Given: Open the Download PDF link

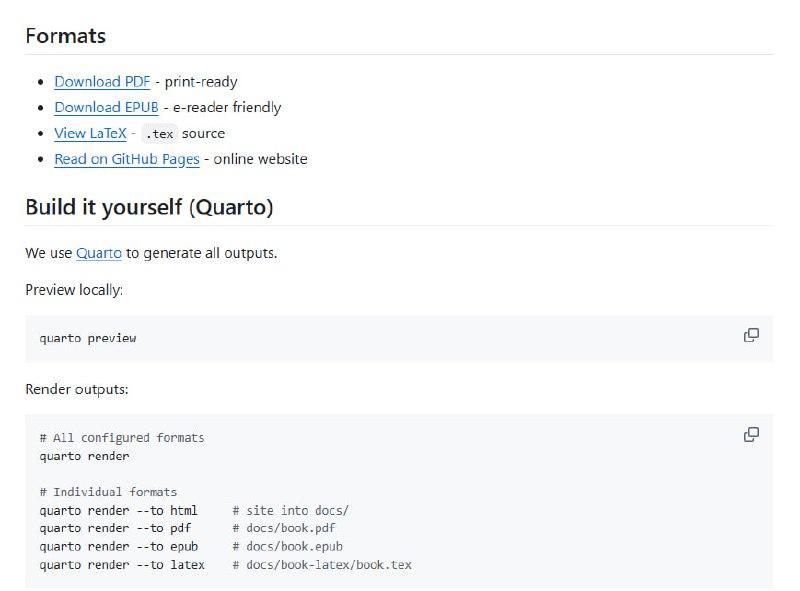Looking at the screenshot, I should click(102, 82).
